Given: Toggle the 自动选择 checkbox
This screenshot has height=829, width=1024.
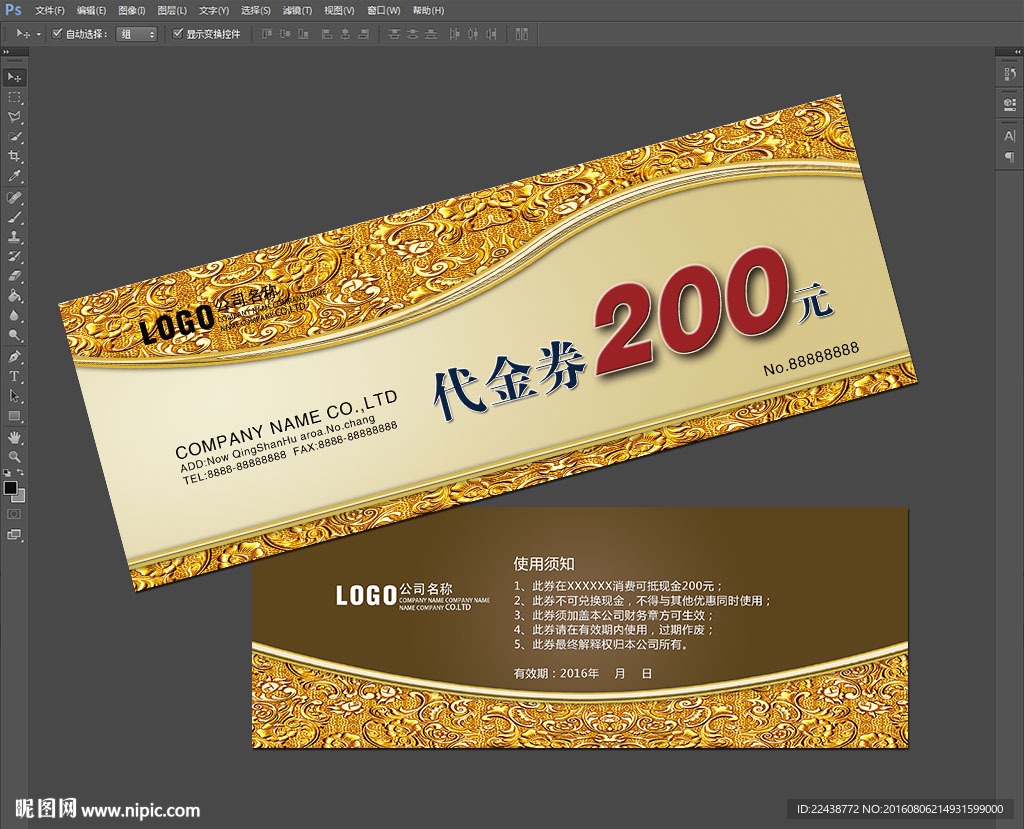Looking at the screenshot, I should [x=57, y=33].
